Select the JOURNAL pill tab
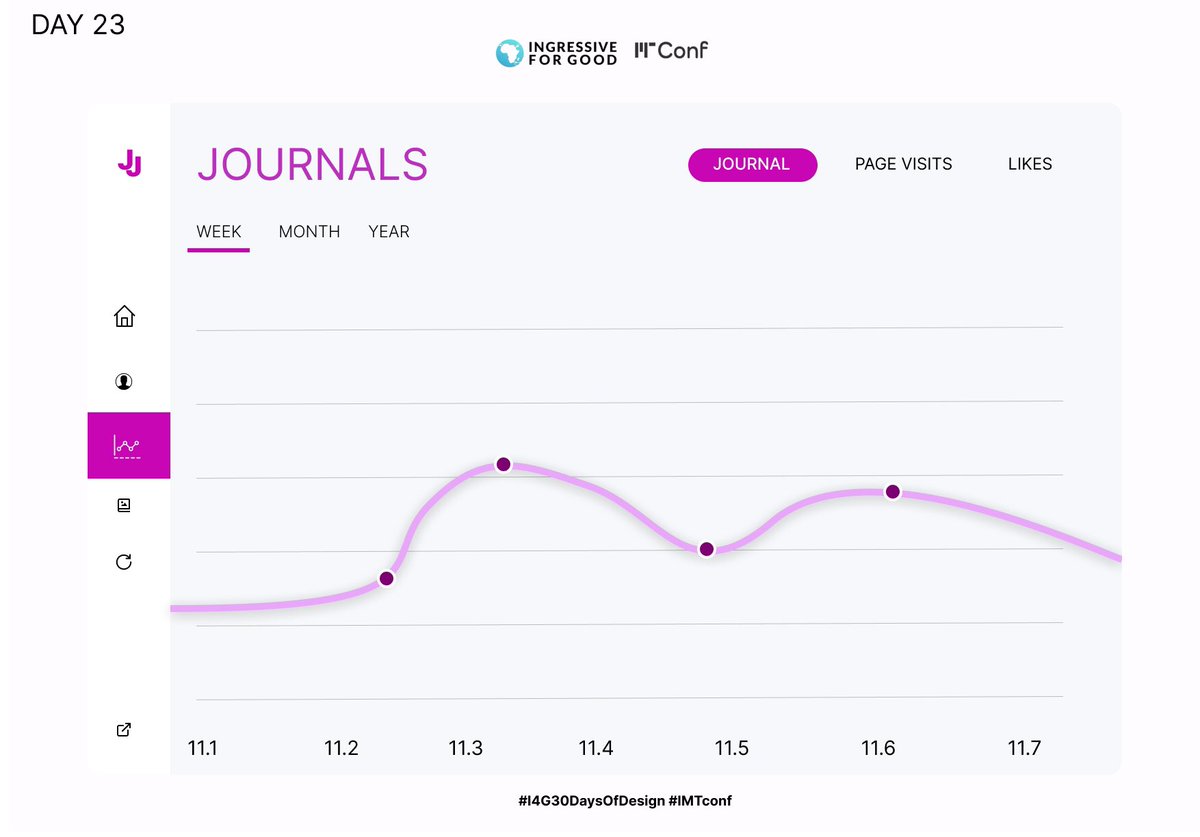The image size is (1200, 837). point(752,164)
